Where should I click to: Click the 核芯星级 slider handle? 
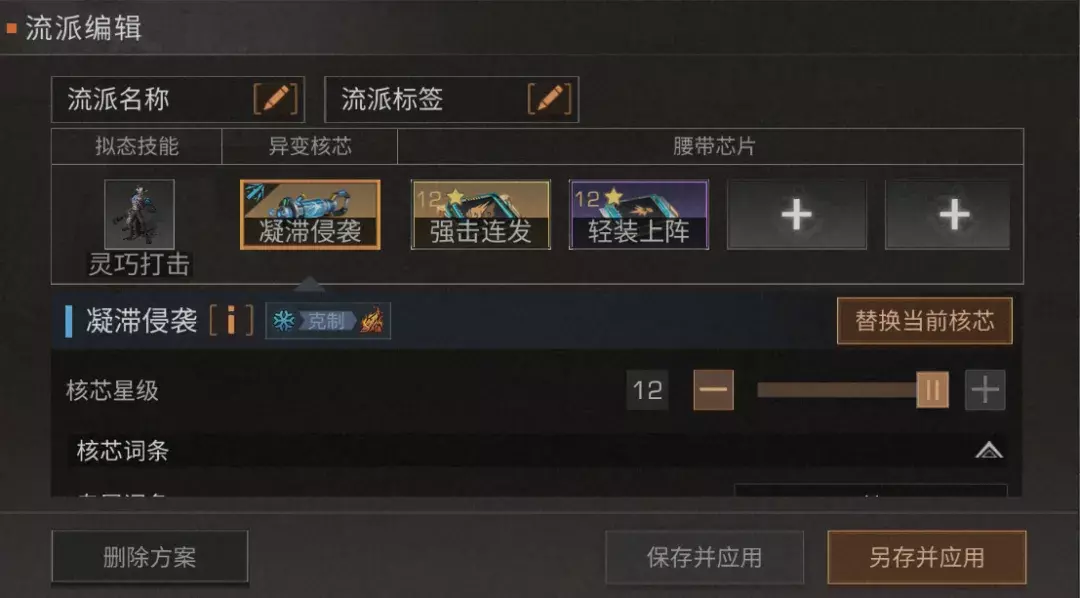(x=933, y=390)
